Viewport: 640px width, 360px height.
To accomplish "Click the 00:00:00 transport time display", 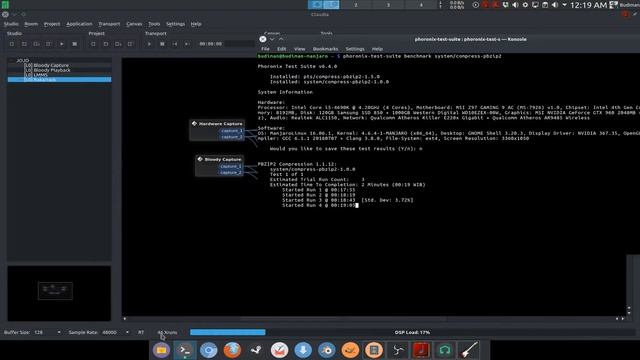I will [x=211, y=44].
